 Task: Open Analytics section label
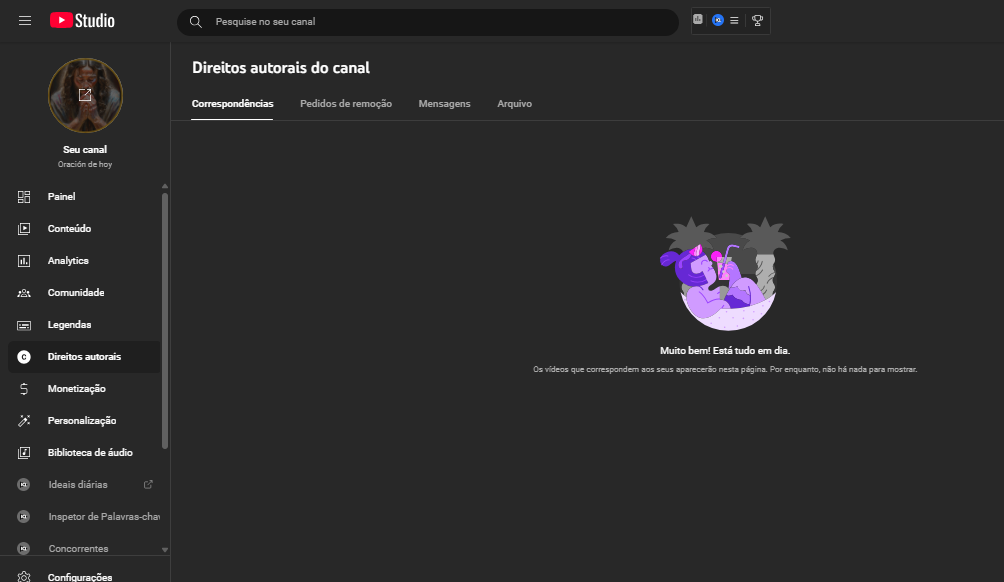[x=68, y=261]
